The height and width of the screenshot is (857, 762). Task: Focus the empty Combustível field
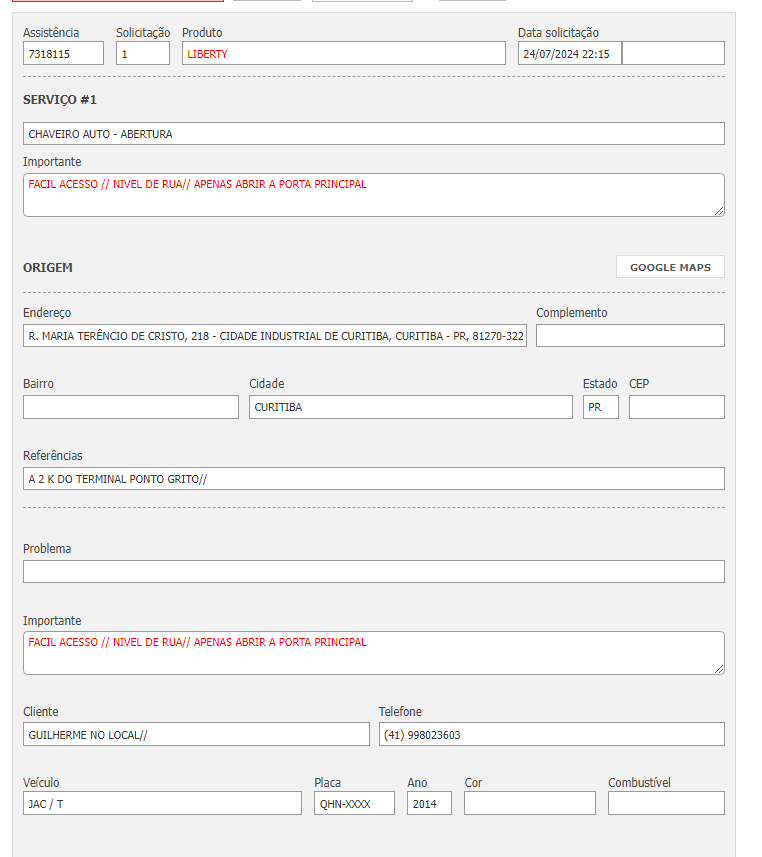pyautogui.click(x=666, y=804)
